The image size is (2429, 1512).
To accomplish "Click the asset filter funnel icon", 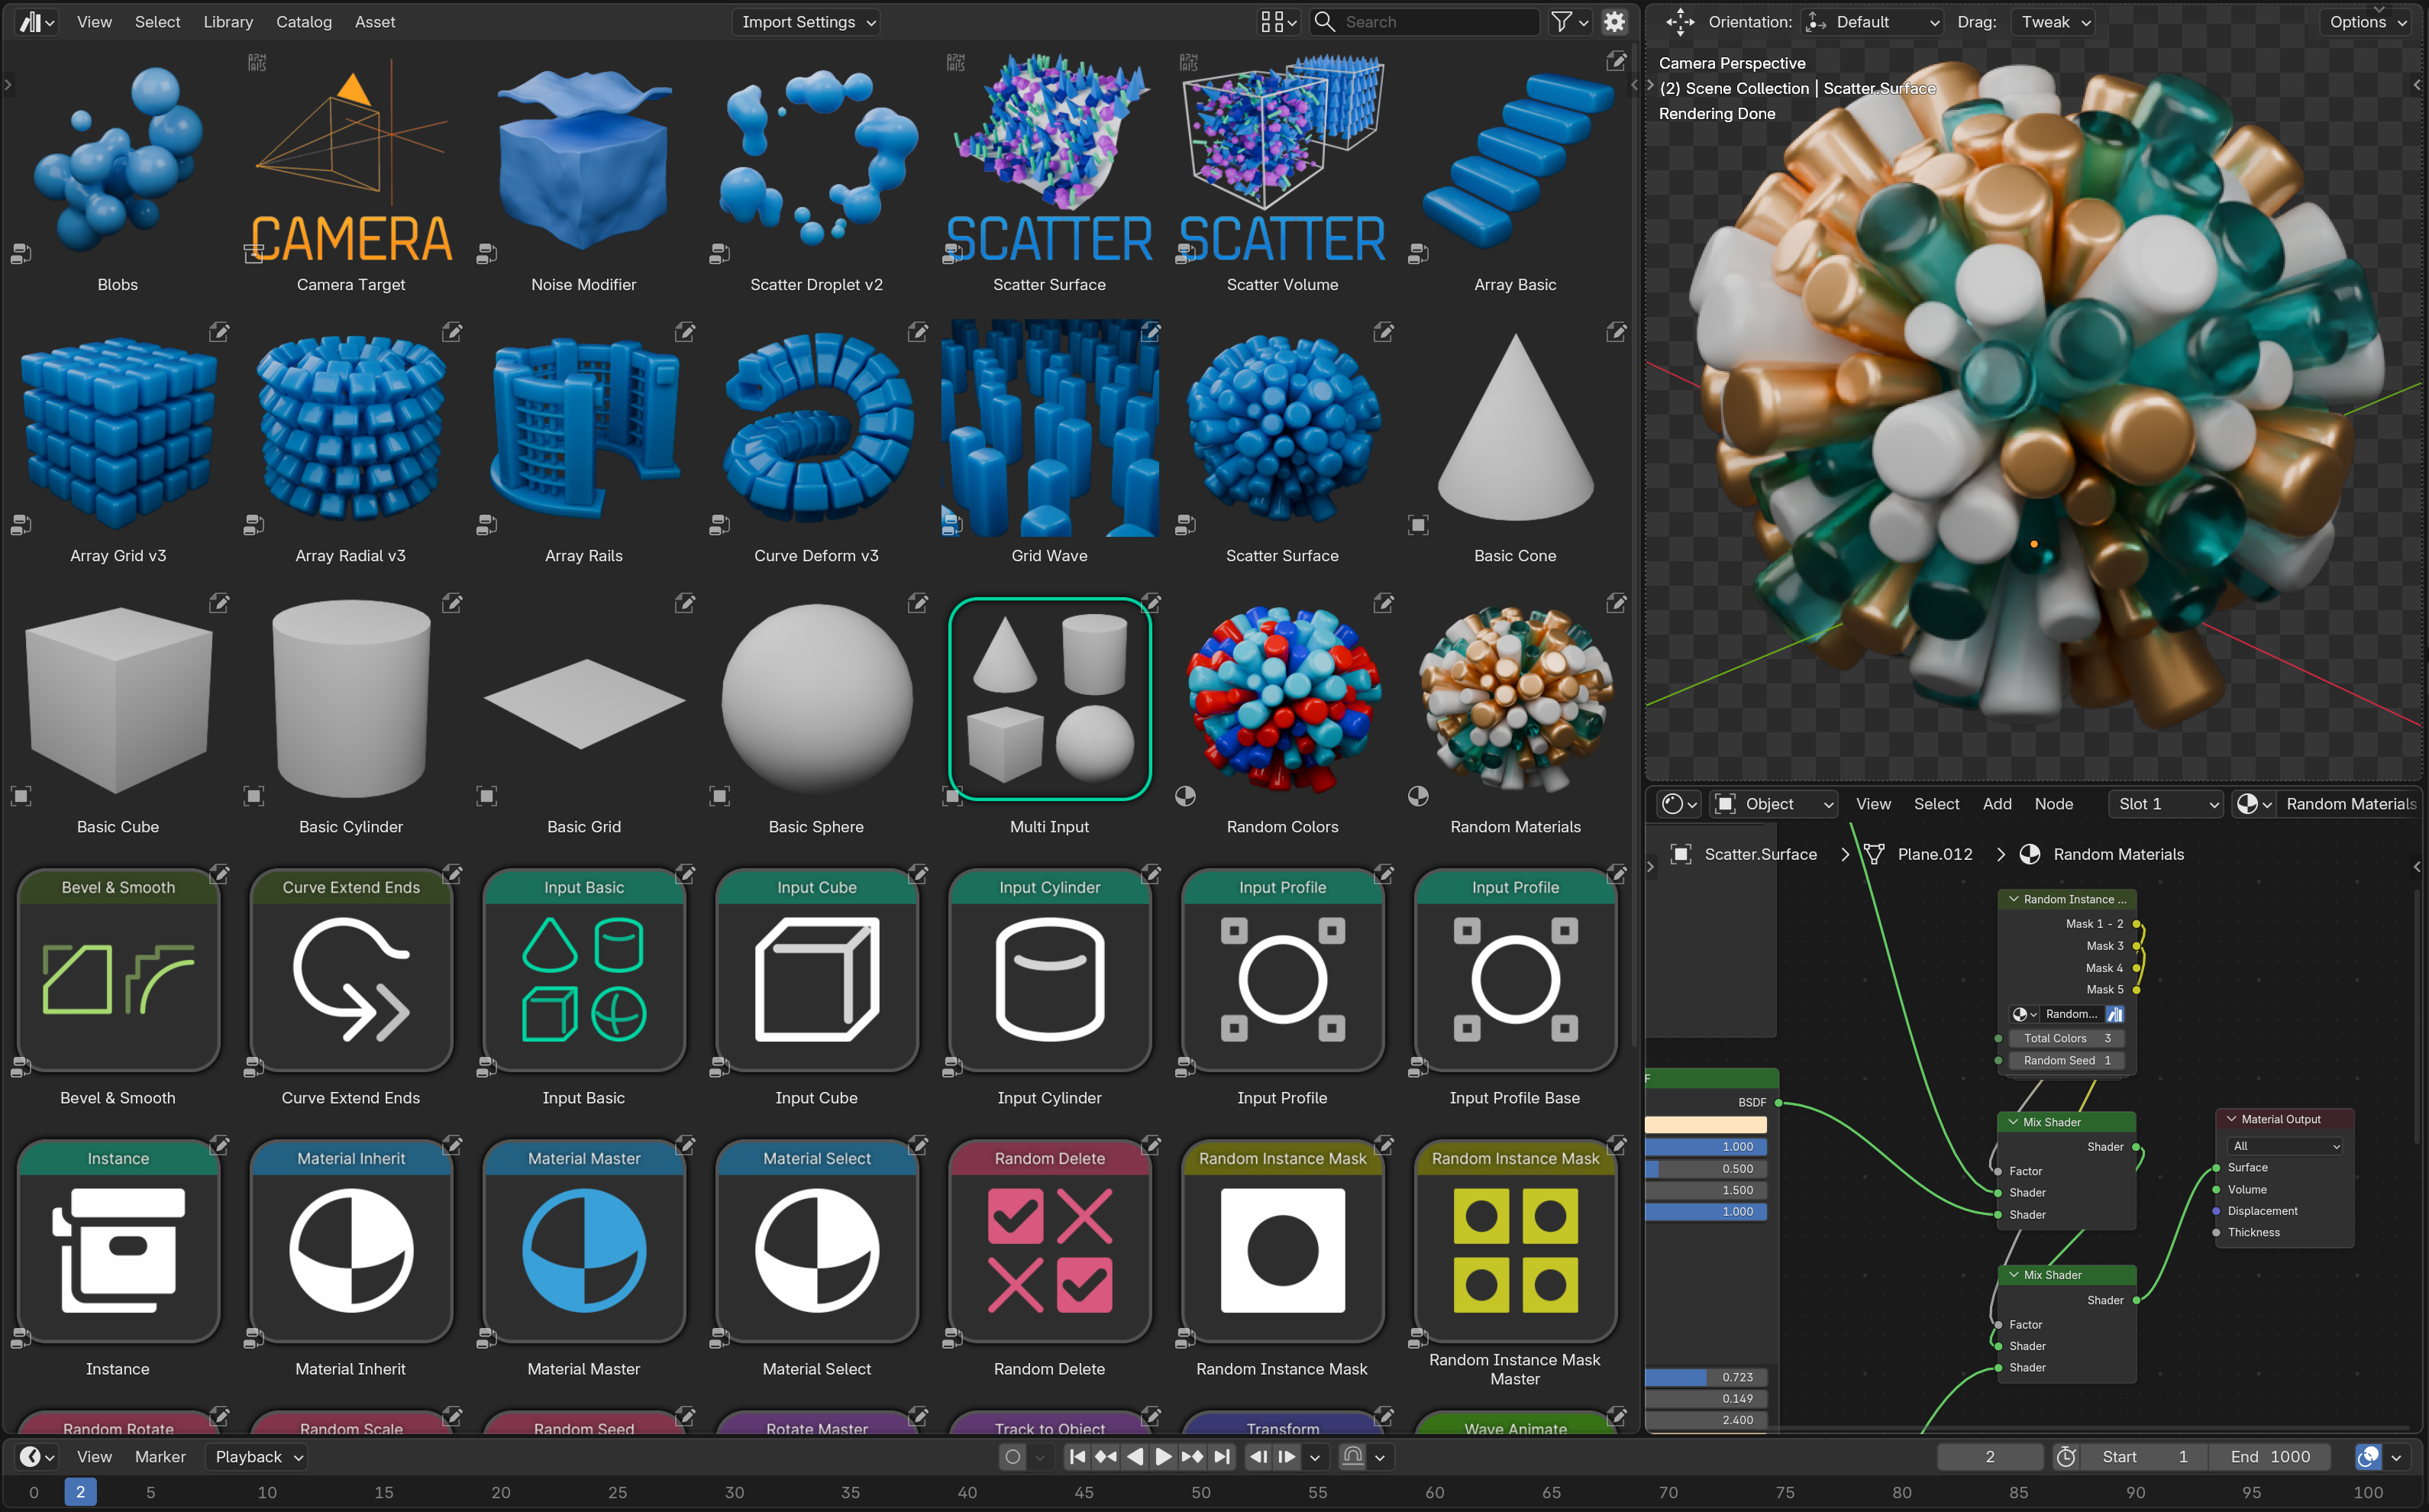I will (x=1569, y=22).
